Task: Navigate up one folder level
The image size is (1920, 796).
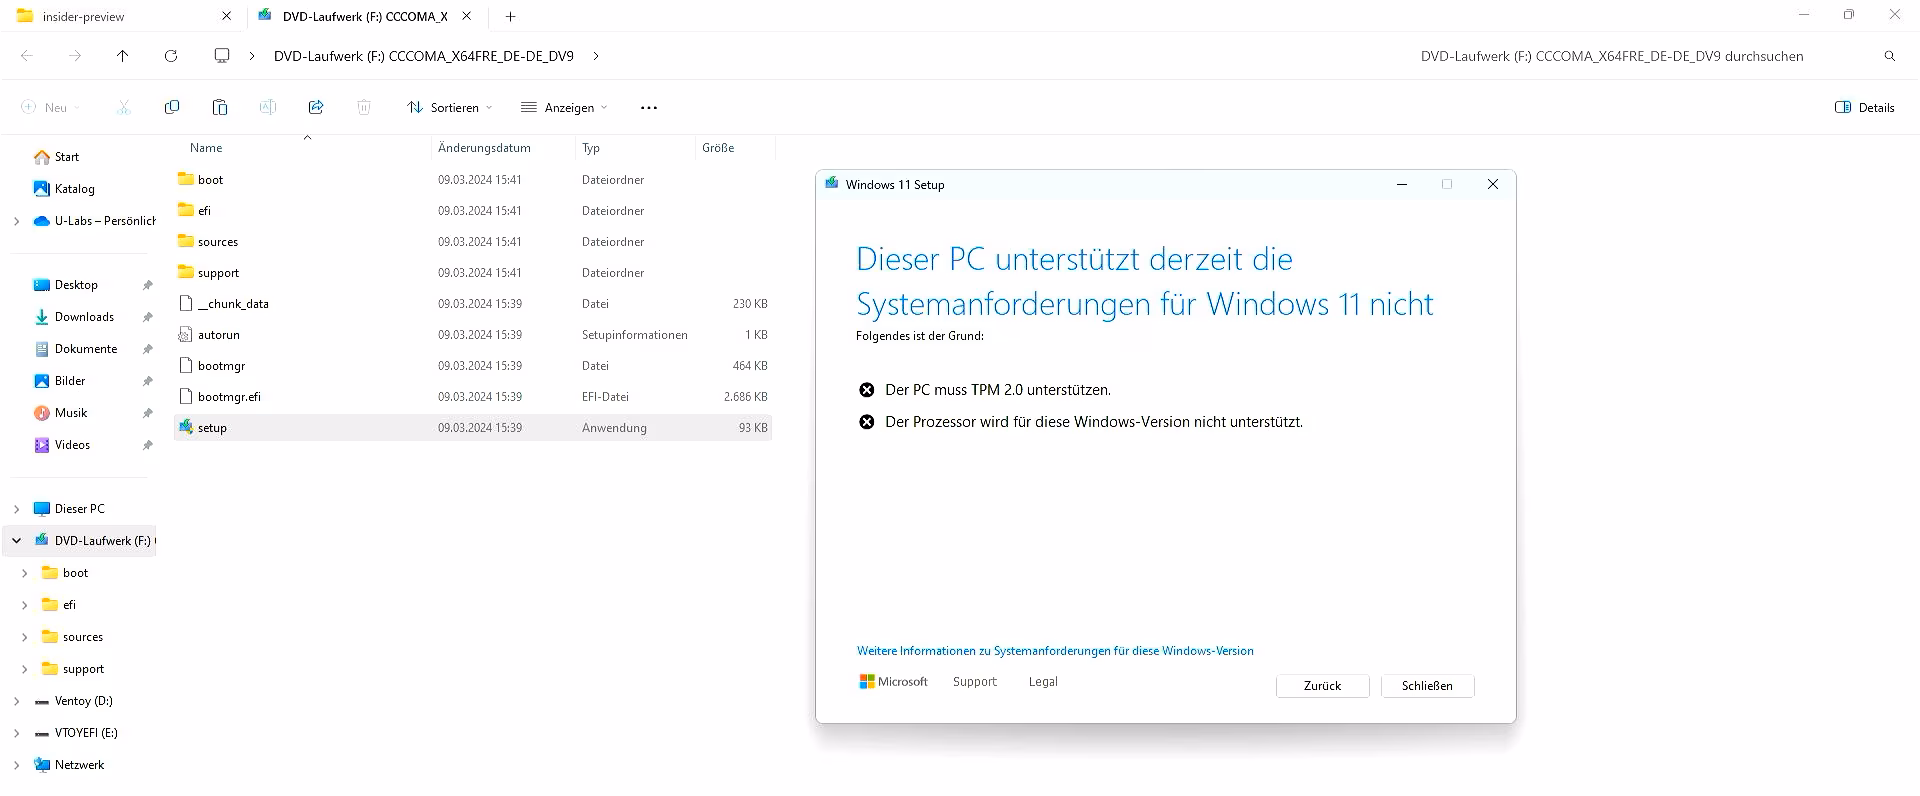Action: click(x=122, y=56)
